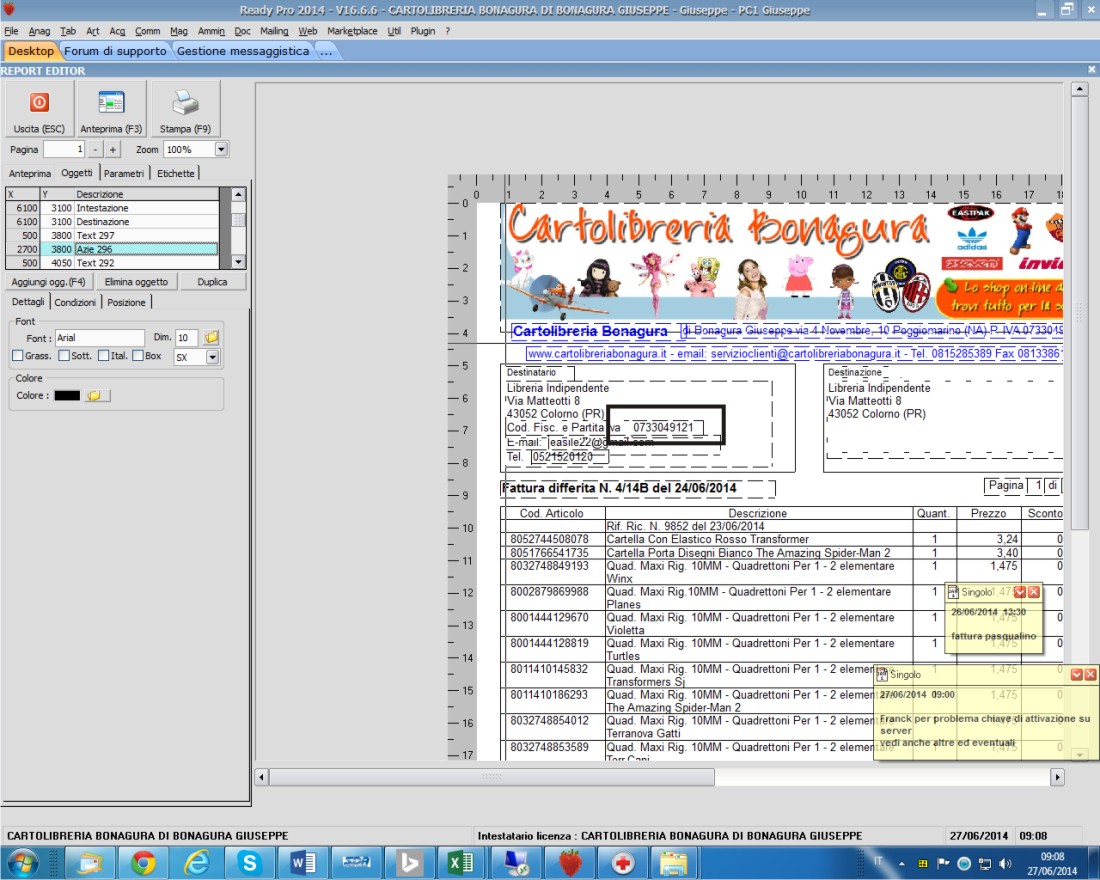
Task: Click the Pagina number field
Action: [x=64, y=149]
